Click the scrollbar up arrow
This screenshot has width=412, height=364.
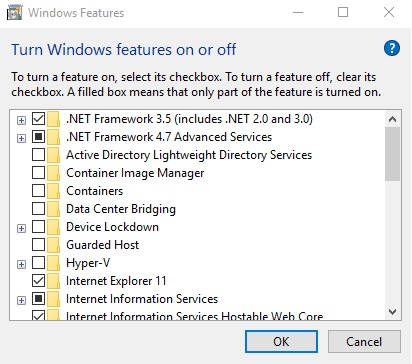(x=392, y=119)
